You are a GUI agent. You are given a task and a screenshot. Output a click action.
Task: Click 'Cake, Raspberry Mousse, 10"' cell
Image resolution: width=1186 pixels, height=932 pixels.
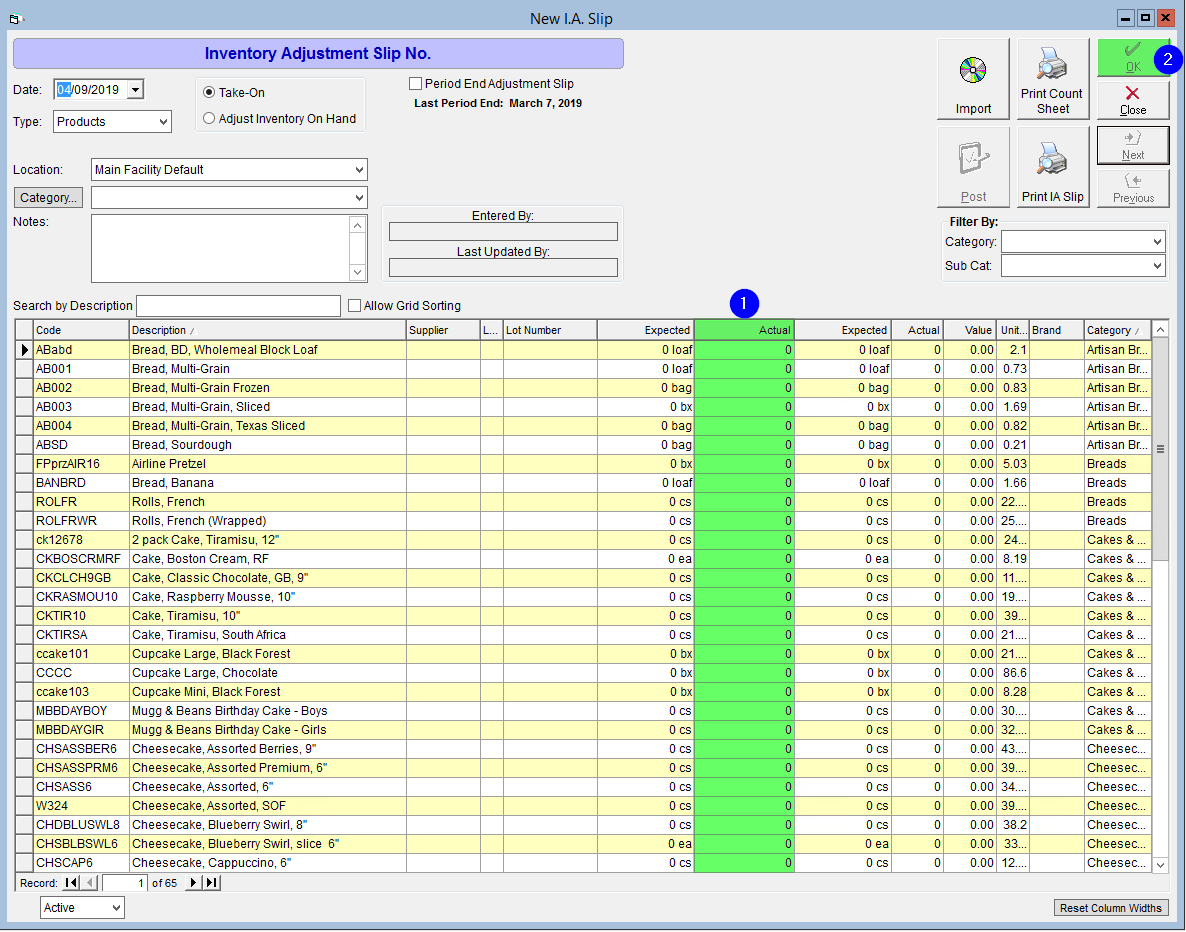pos(267,597)
